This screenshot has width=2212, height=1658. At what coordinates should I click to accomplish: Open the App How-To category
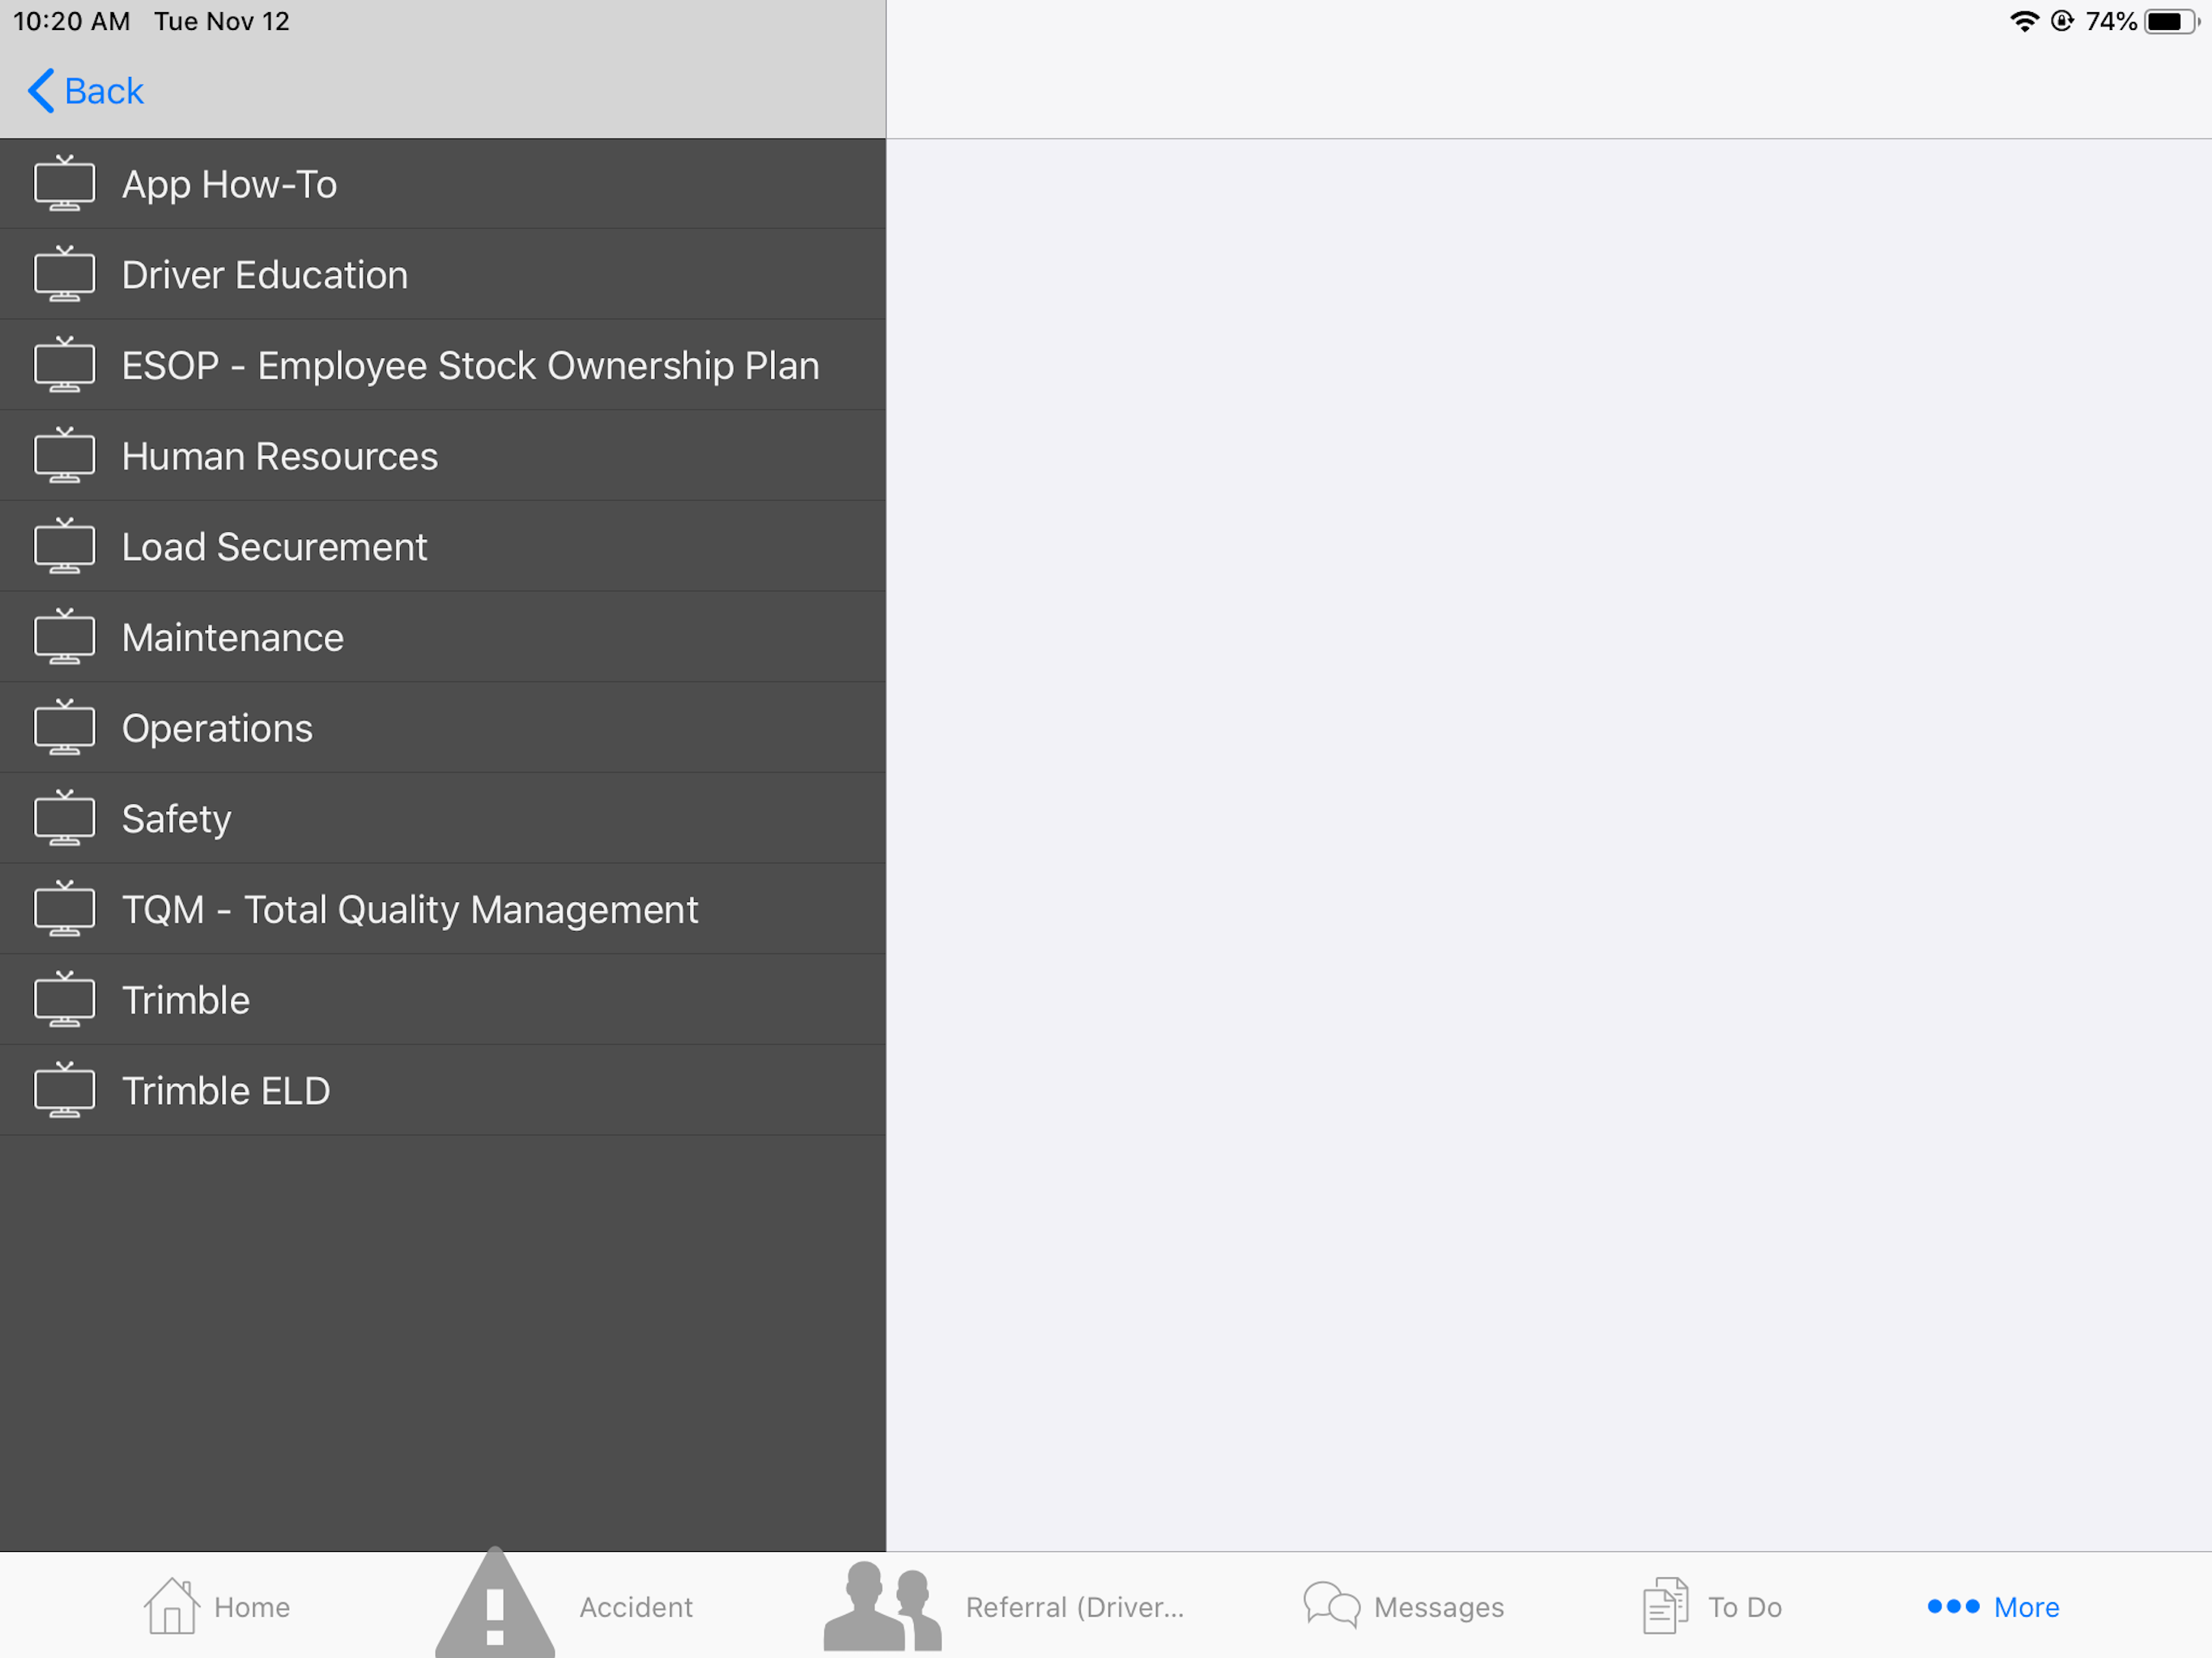tap(443, 184)
